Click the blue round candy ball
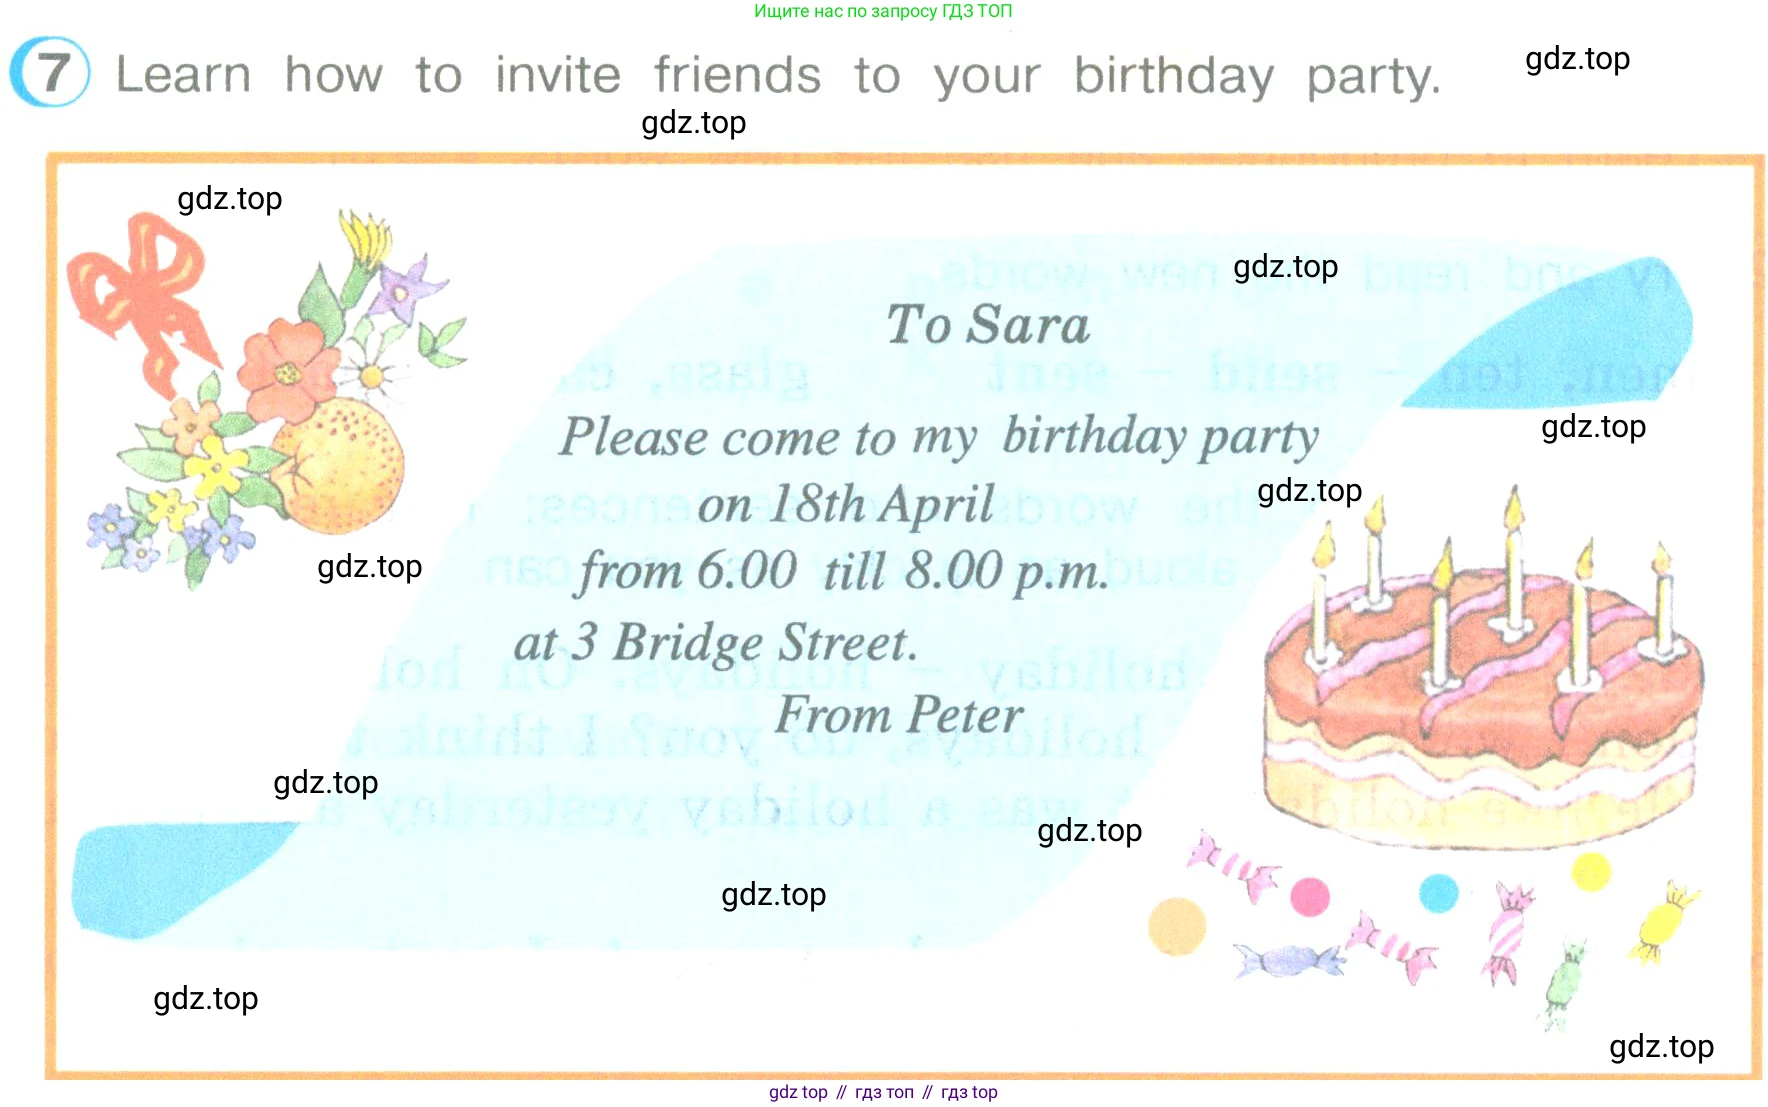Image resolution: width=1768 pixels, height=1107 pixels. tap(1438, 893)
